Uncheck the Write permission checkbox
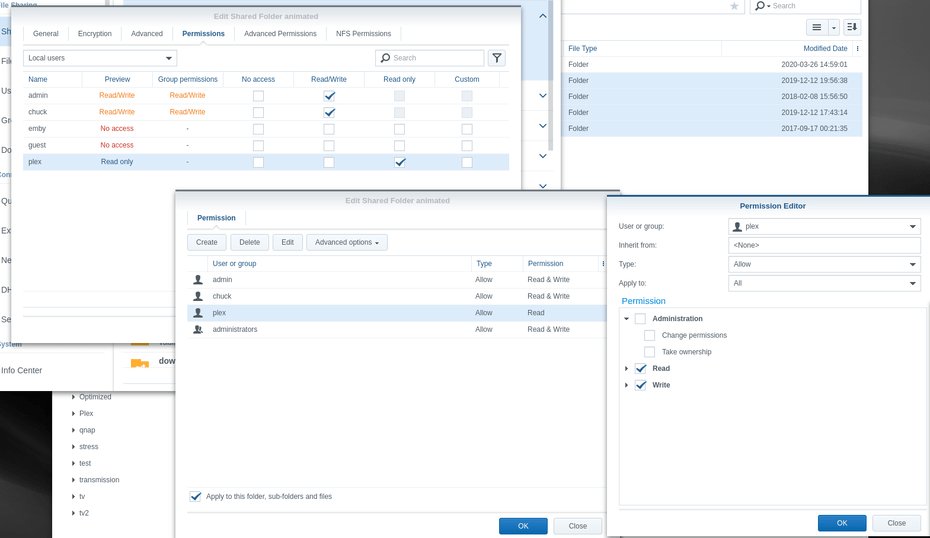This screenshot has height=538, width=930. pos(641,385)
